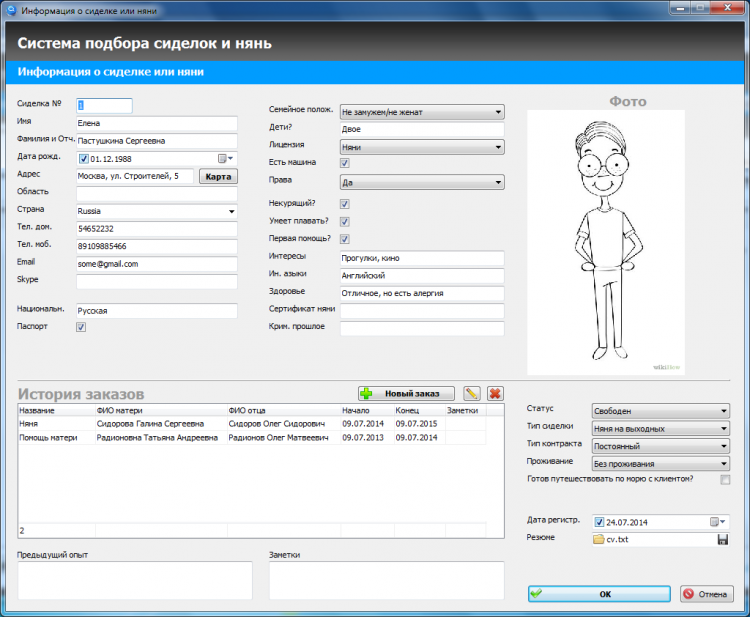Open the Семейное полож. dropdown
750x617 pixels.
click(421, 113)
